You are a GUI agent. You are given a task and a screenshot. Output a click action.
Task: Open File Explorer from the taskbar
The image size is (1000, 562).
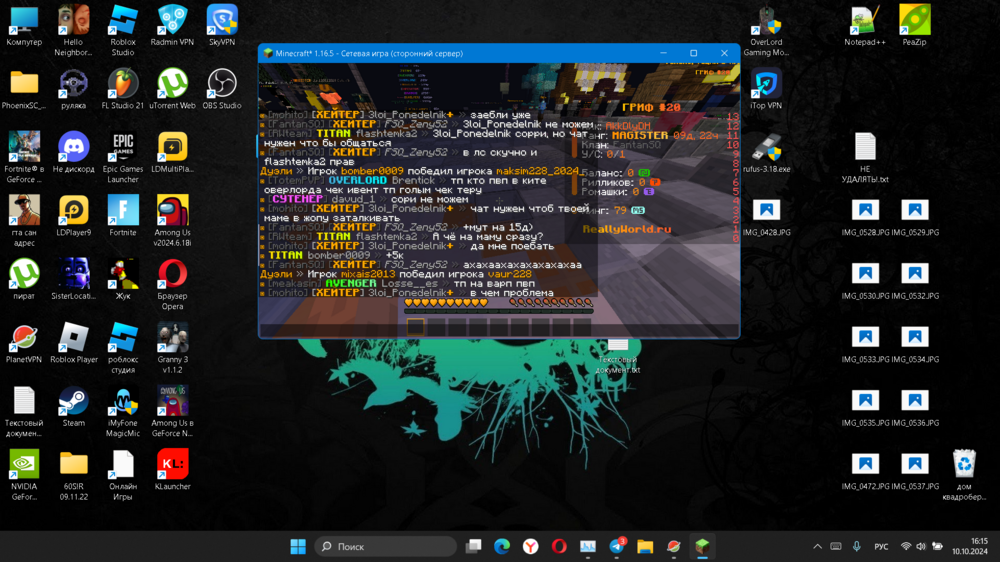click(645, 547)
